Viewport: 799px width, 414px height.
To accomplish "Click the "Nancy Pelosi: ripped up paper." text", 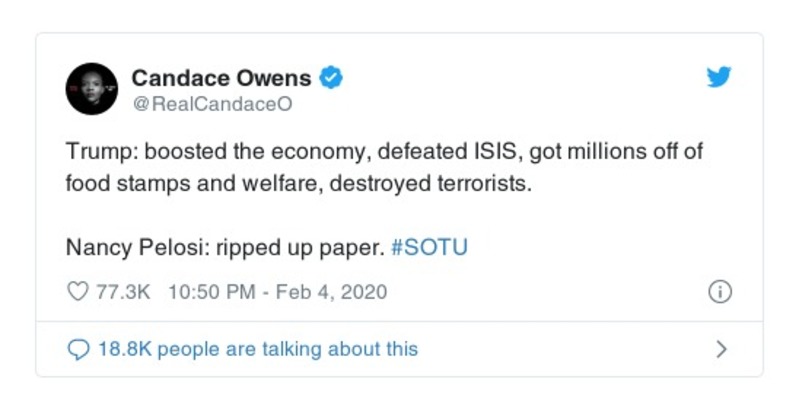I will coord(224,246).
